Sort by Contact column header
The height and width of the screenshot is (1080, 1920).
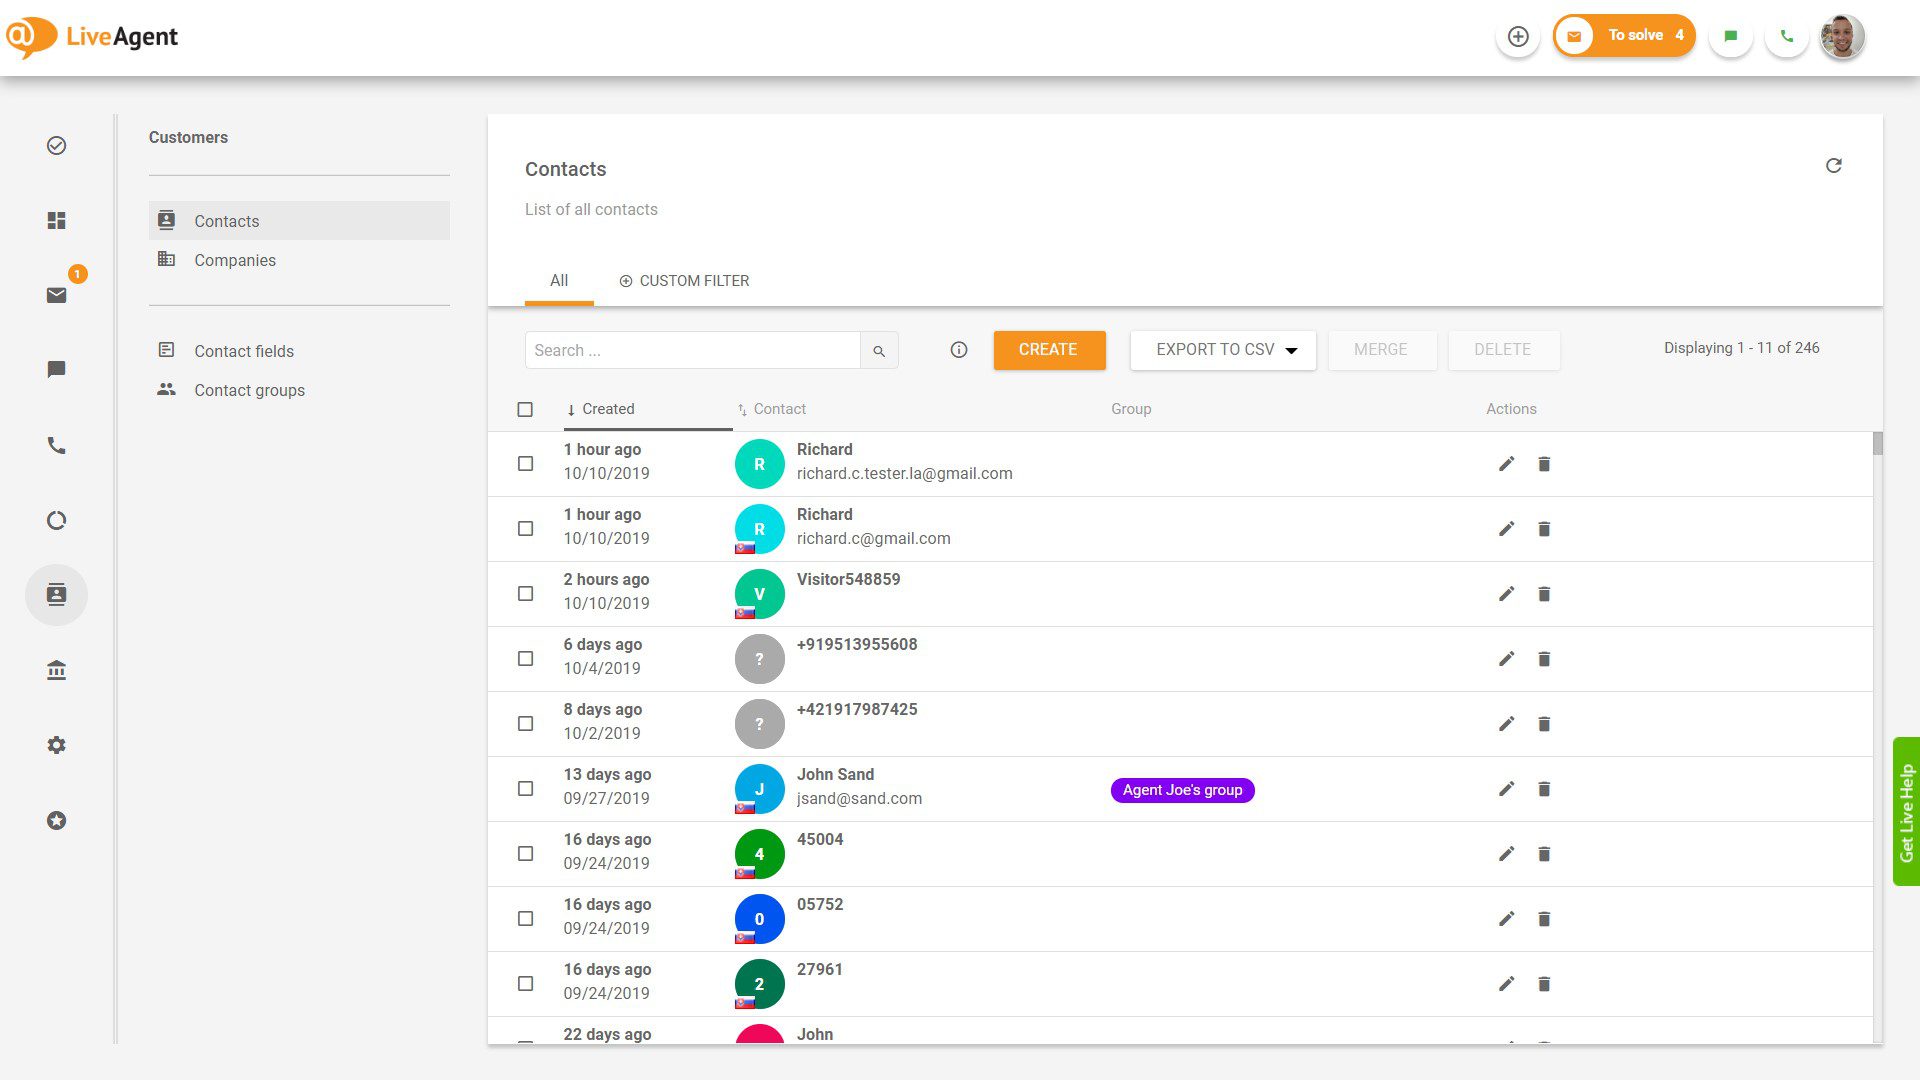click(x=779, y=409)
